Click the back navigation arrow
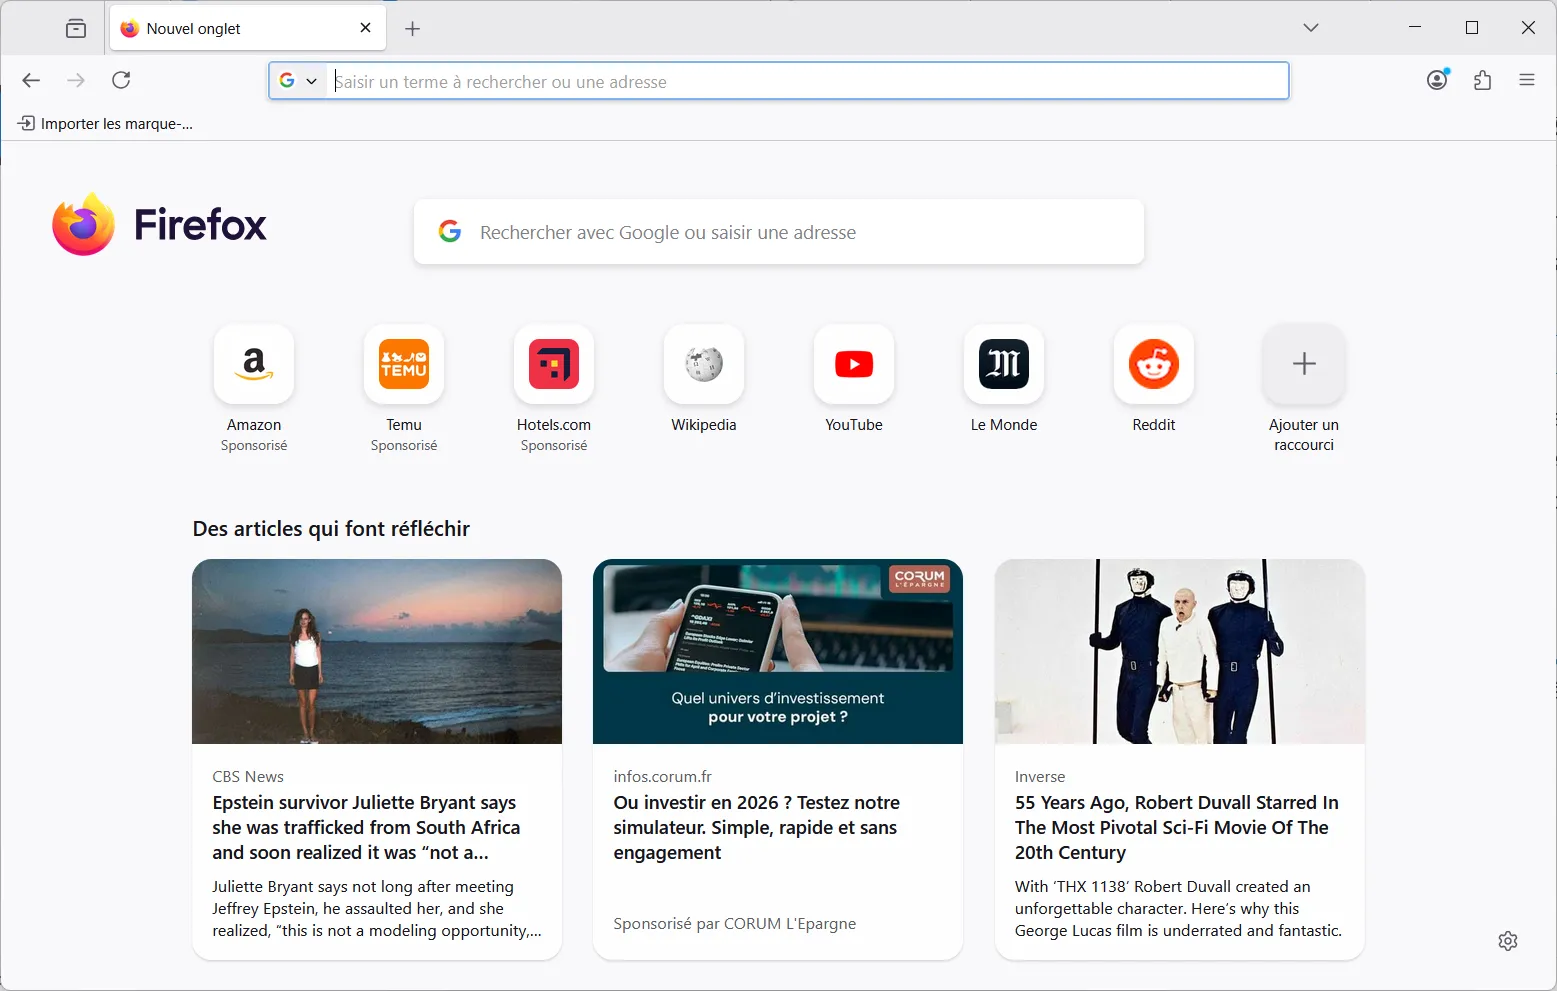 [31, 80]
